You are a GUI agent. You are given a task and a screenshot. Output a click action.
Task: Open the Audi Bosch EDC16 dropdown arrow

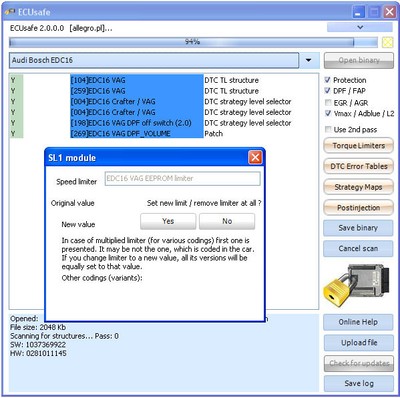coord(309,60)
